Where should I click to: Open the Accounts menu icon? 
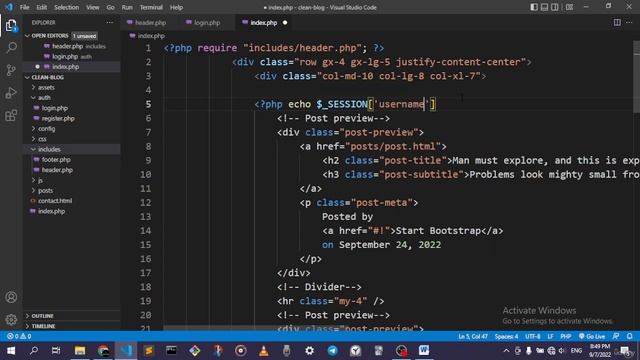click(11, 297)
